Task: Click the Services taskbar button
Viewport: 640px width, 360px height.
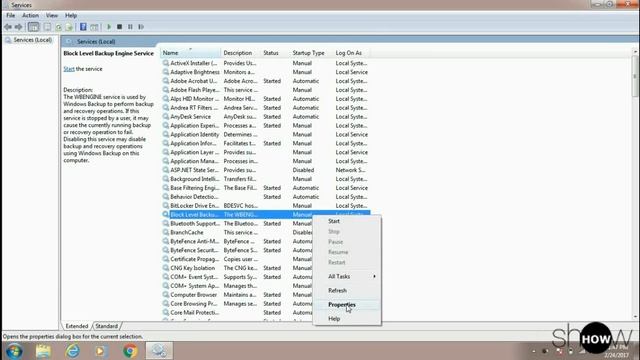Action: pos(160,351)
